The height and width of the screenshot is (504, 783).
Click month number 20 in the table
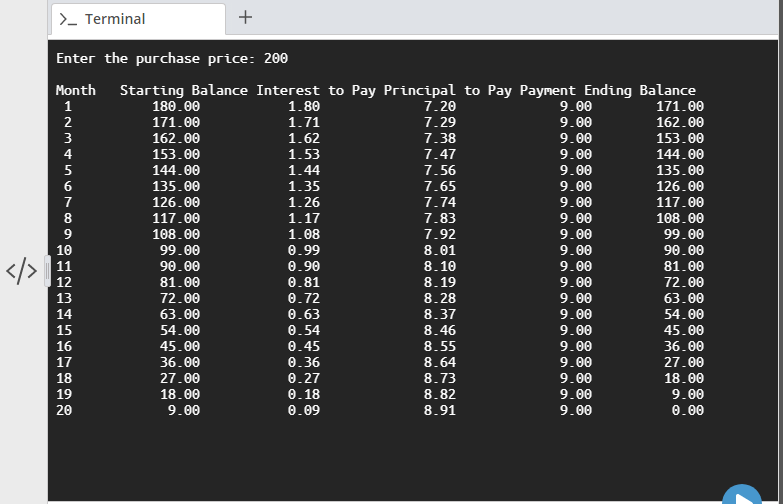click(64, 410)
